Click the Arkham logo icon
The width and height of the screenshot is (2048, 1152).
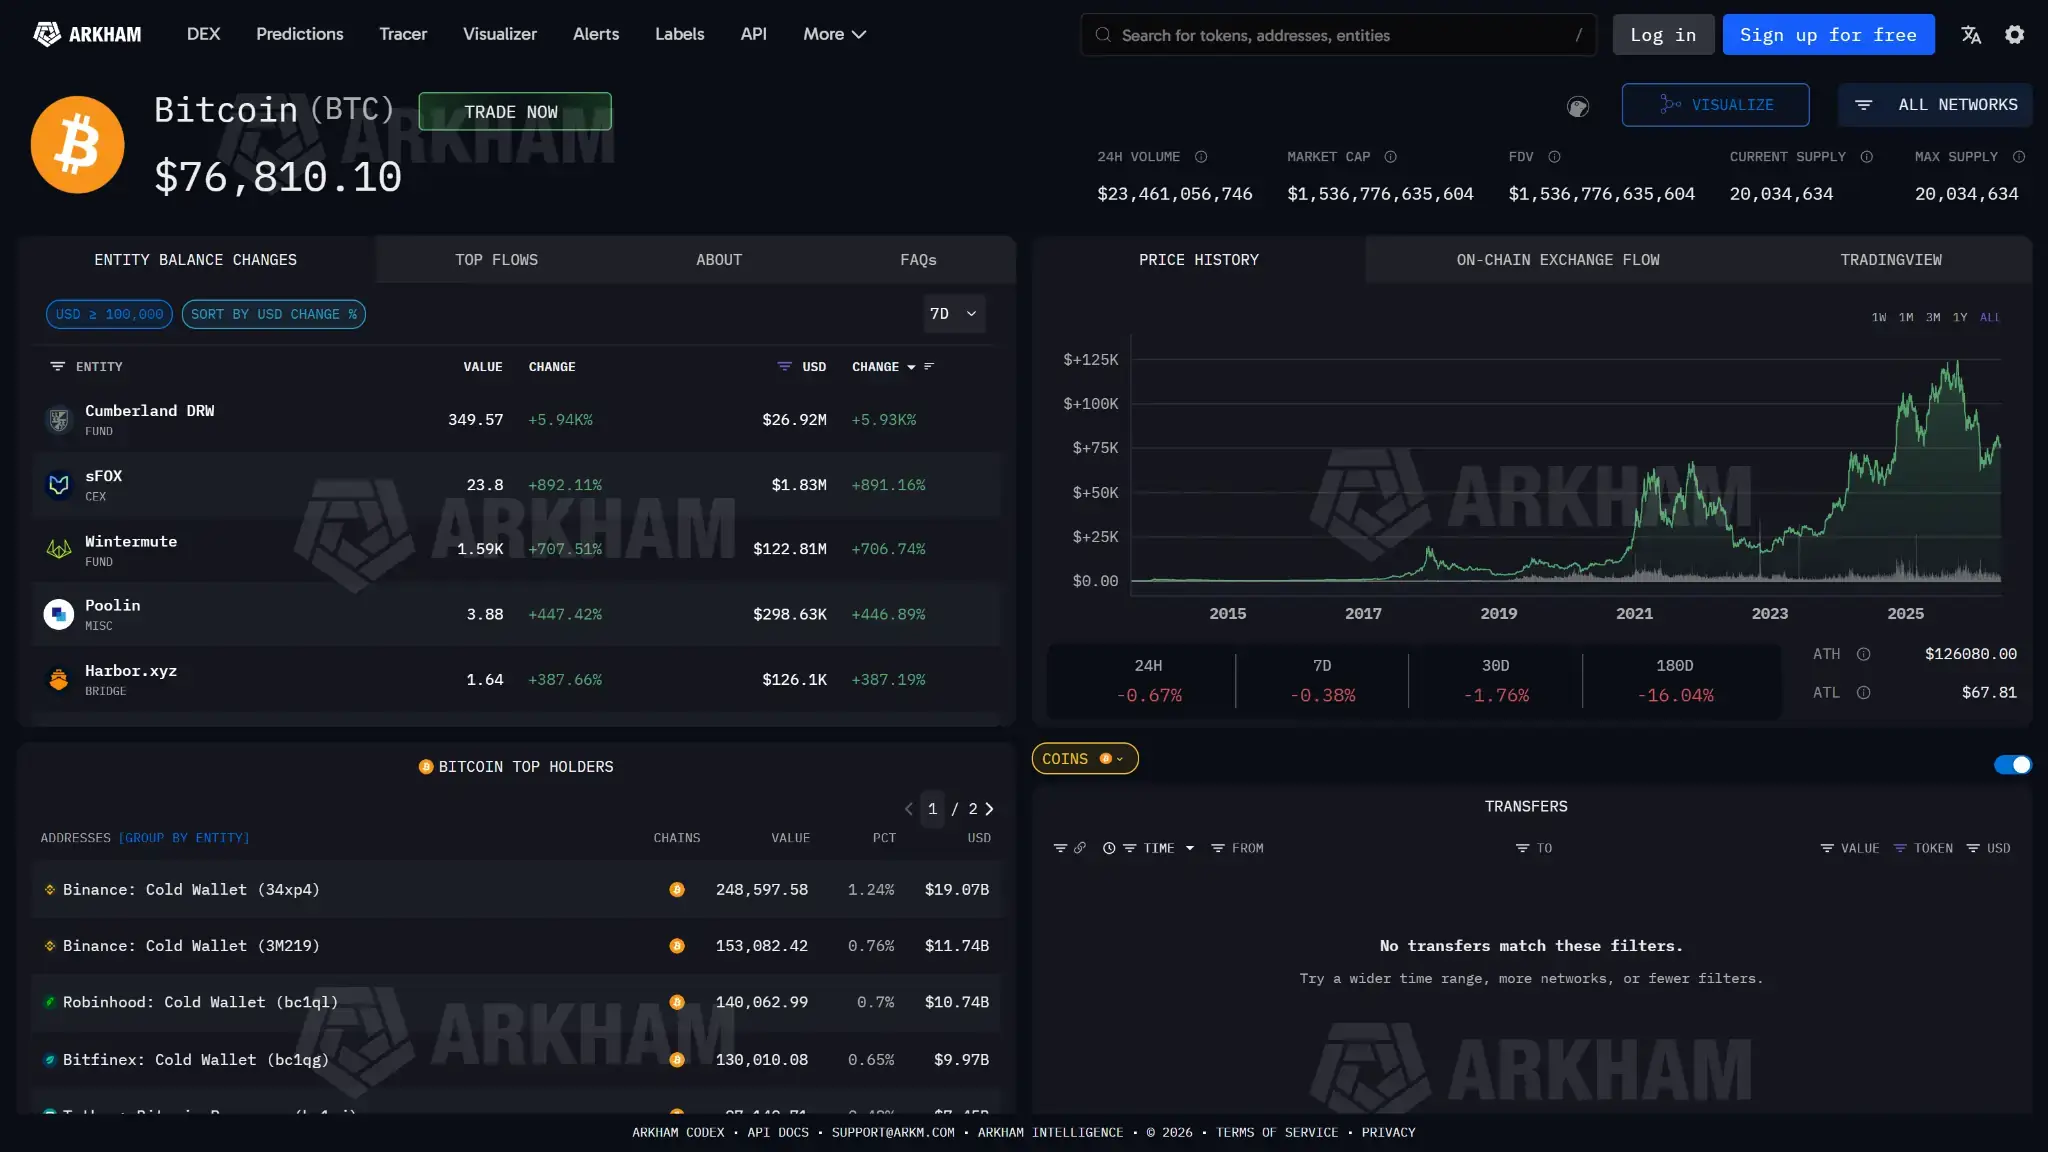click(46, 34)
